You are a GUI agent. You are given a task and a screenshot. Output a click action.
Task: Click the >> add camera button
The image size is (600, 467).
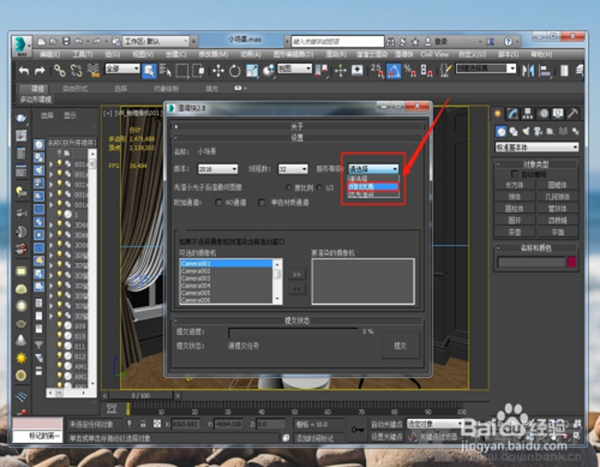(x=296, y=272)
